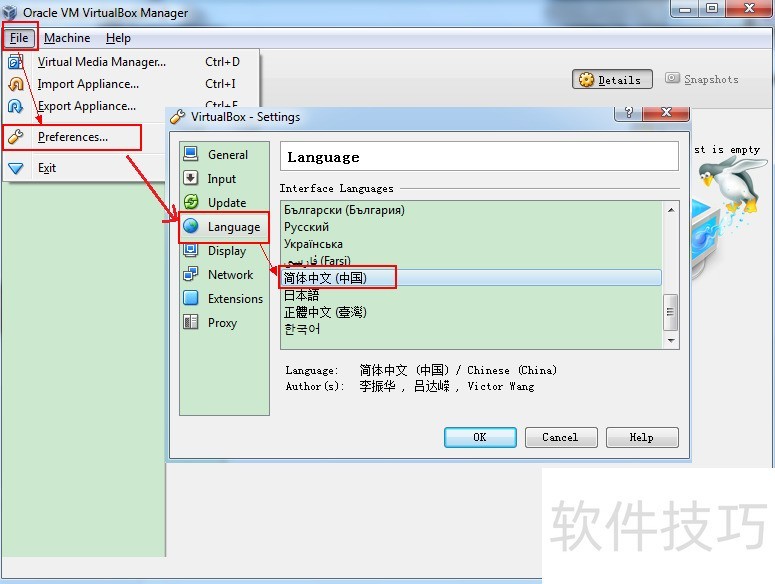Click the Network computers icon

[x=191, y=274]
